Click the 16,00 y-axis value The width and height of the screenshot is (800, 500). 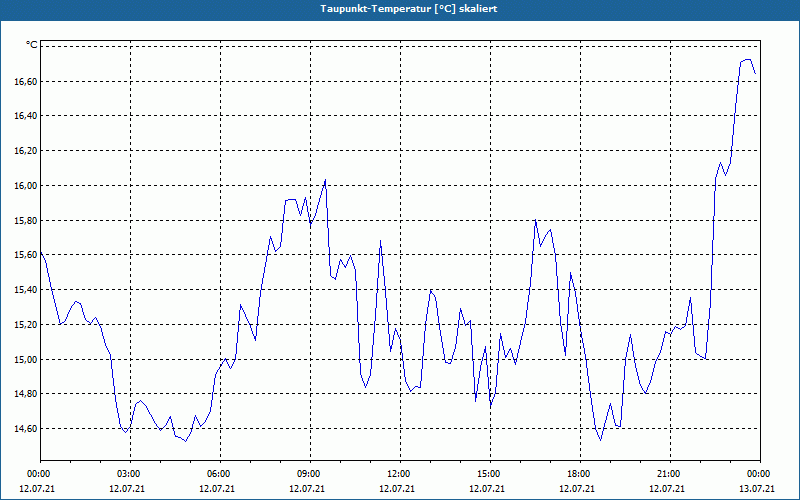click(x=26, y=186)
